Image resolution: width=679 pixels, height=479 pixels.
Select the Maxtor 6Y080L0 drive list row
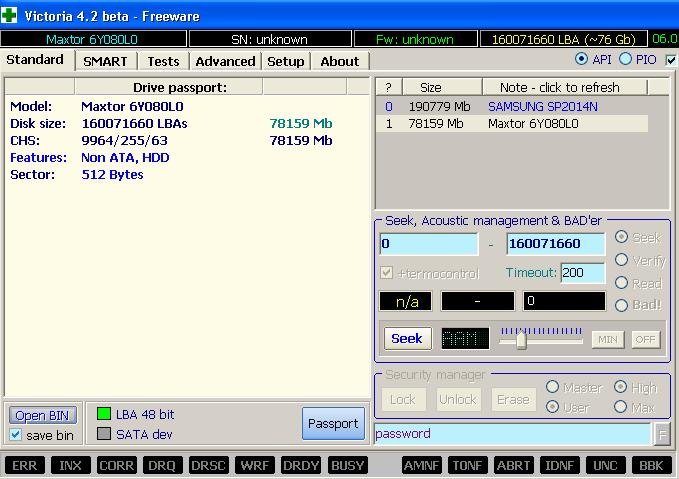pyautogui.click(x=511, y=123)
